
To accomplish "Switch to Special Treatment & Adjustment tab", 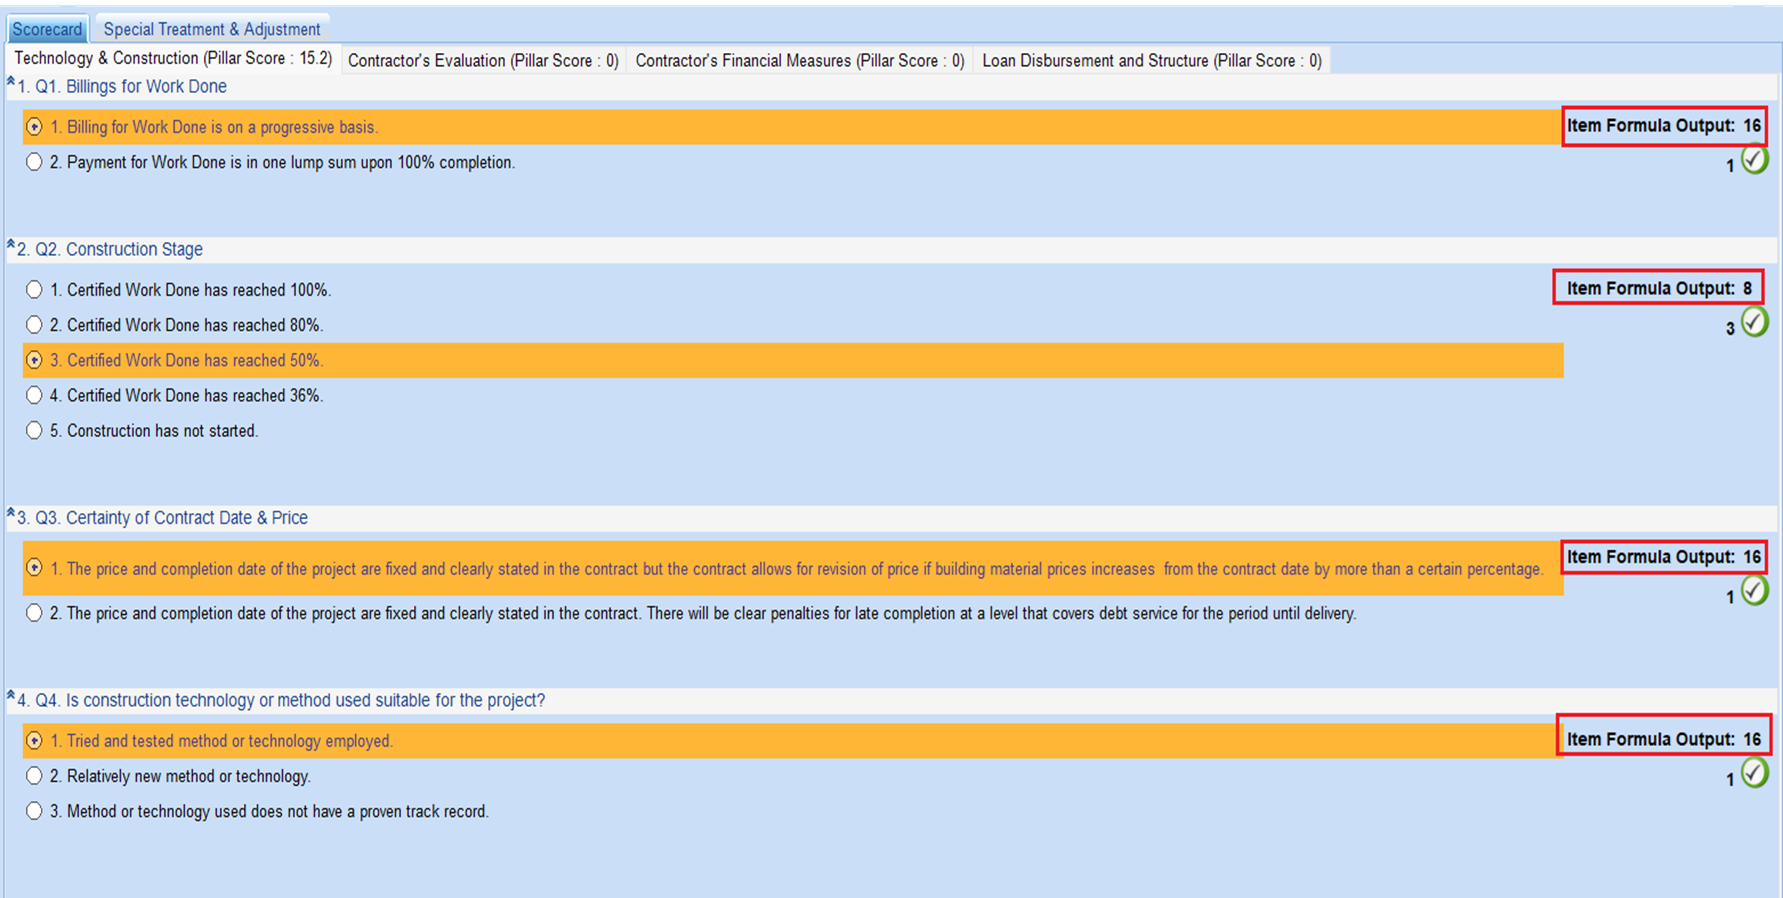I will tap(212, 29).
